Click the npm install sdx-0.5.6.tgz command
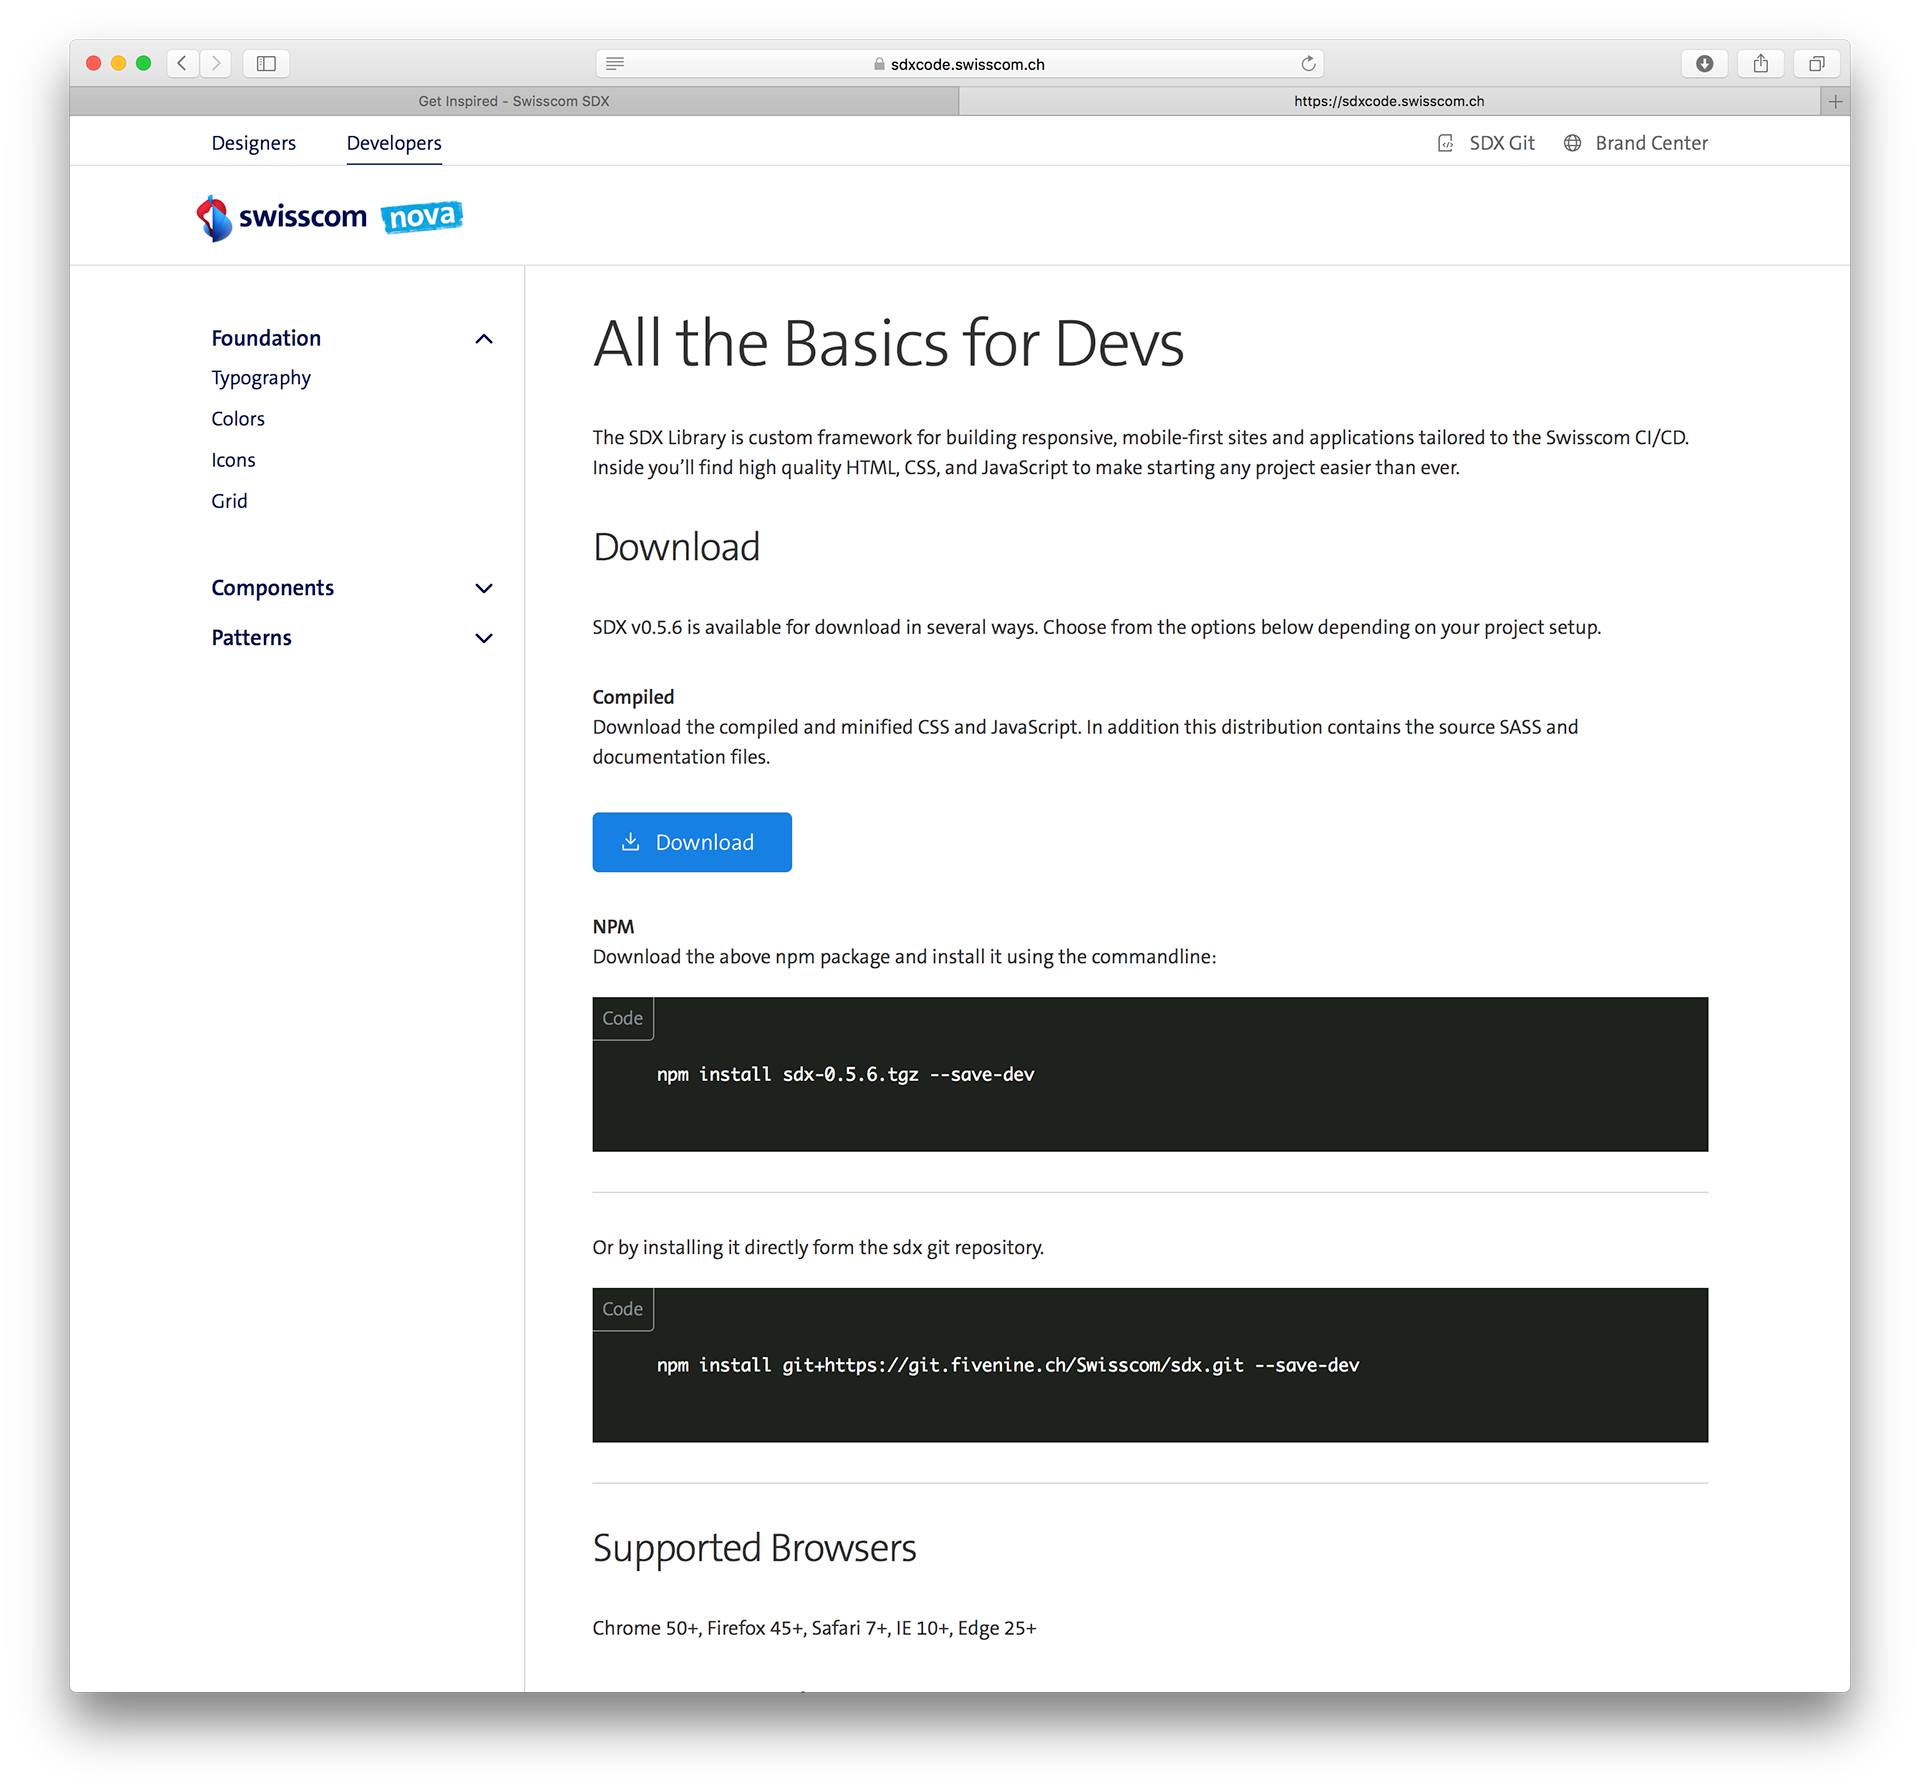The height and width of the screenshot is (1792, 1920). coord(846,1075)
